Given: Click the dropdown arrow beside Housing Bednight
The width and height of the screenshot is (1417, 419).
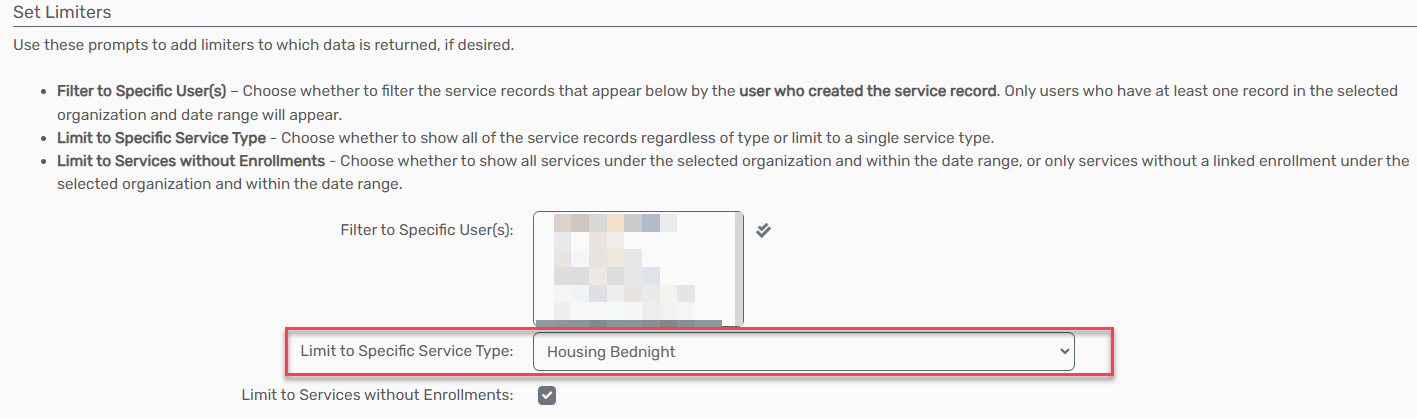Looking at the screenshot, I should [x=1062, y=352].
